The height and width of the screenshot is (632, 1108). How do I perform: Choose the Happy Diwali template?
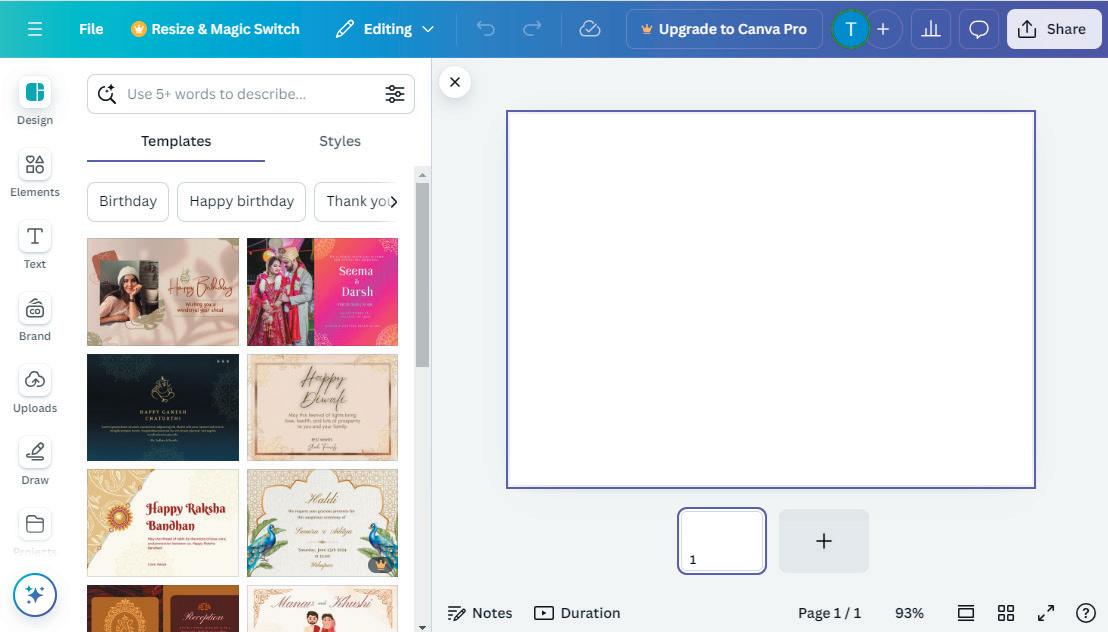point(322,407)
